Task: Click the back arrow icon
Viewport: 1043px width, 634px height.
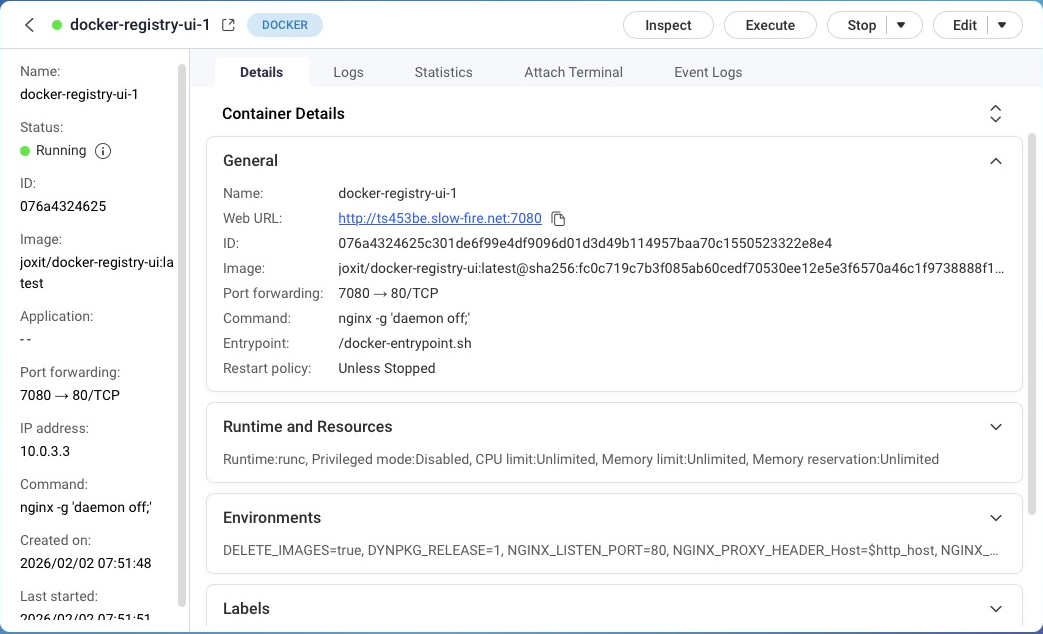Action: click(x=29, y=25)
